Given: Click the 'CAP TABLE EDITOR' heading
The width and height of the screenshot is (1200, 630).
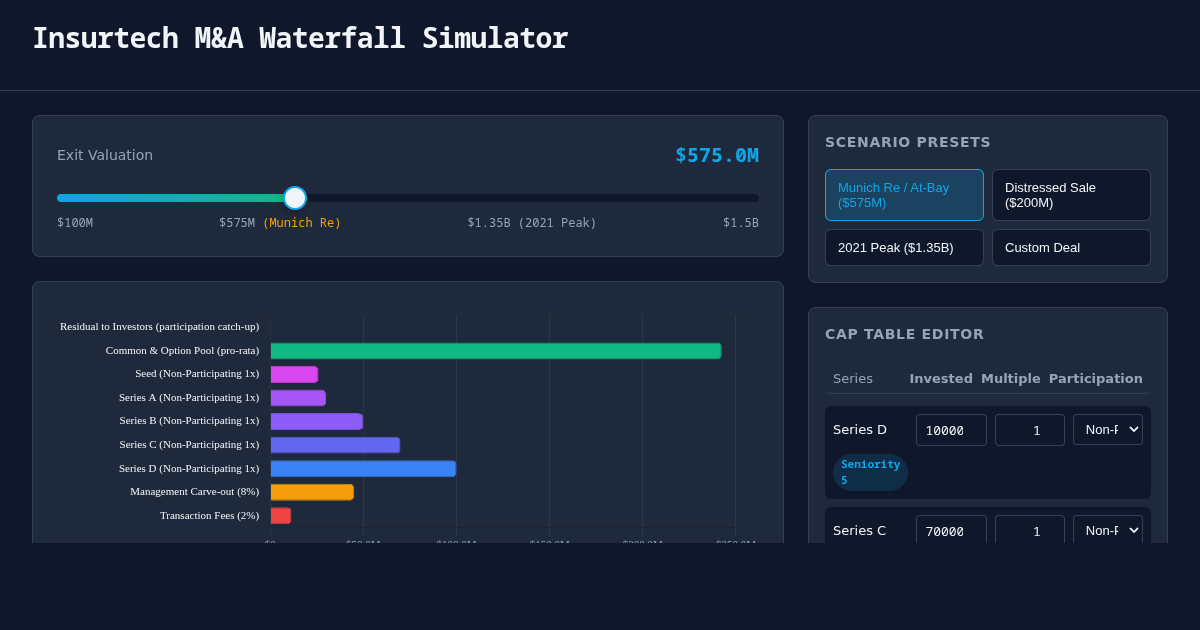Looking at the screenshot, I should coord(905,334).
